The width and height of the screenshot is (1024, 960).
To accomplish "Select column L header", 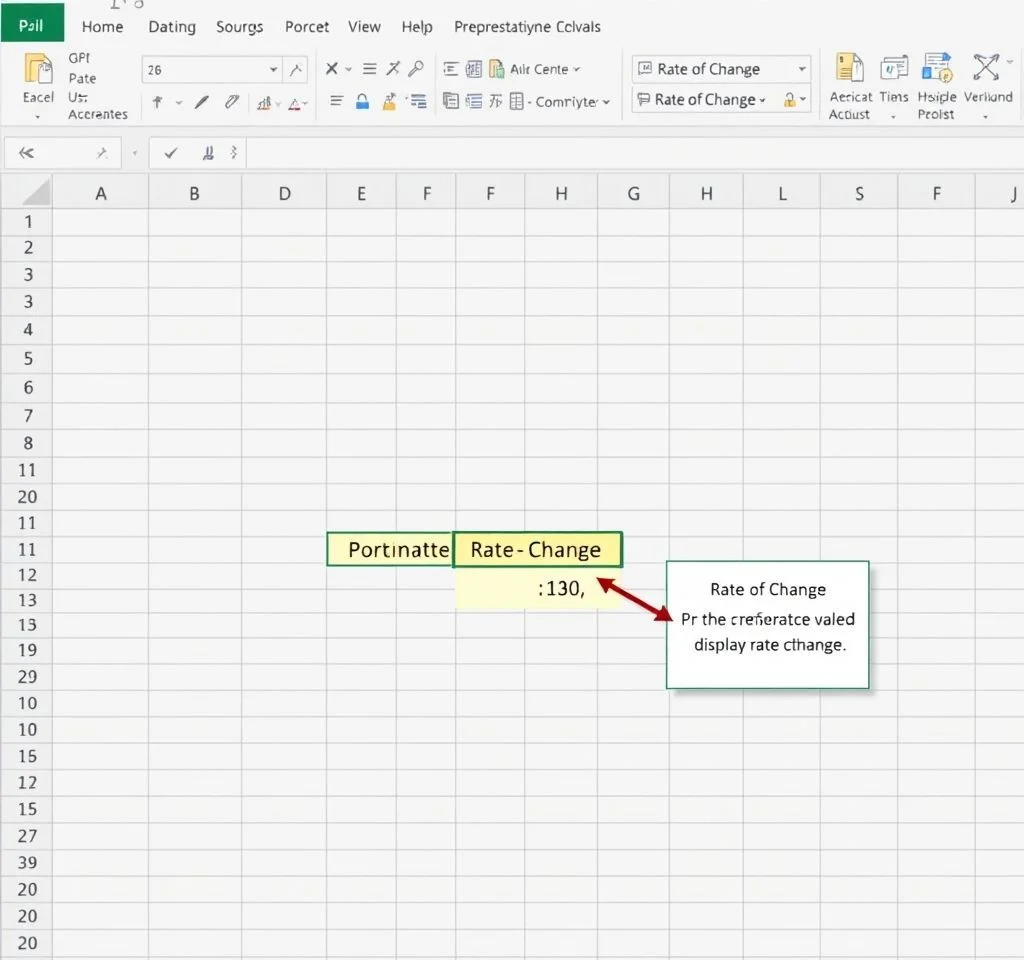I will [782, 193].
